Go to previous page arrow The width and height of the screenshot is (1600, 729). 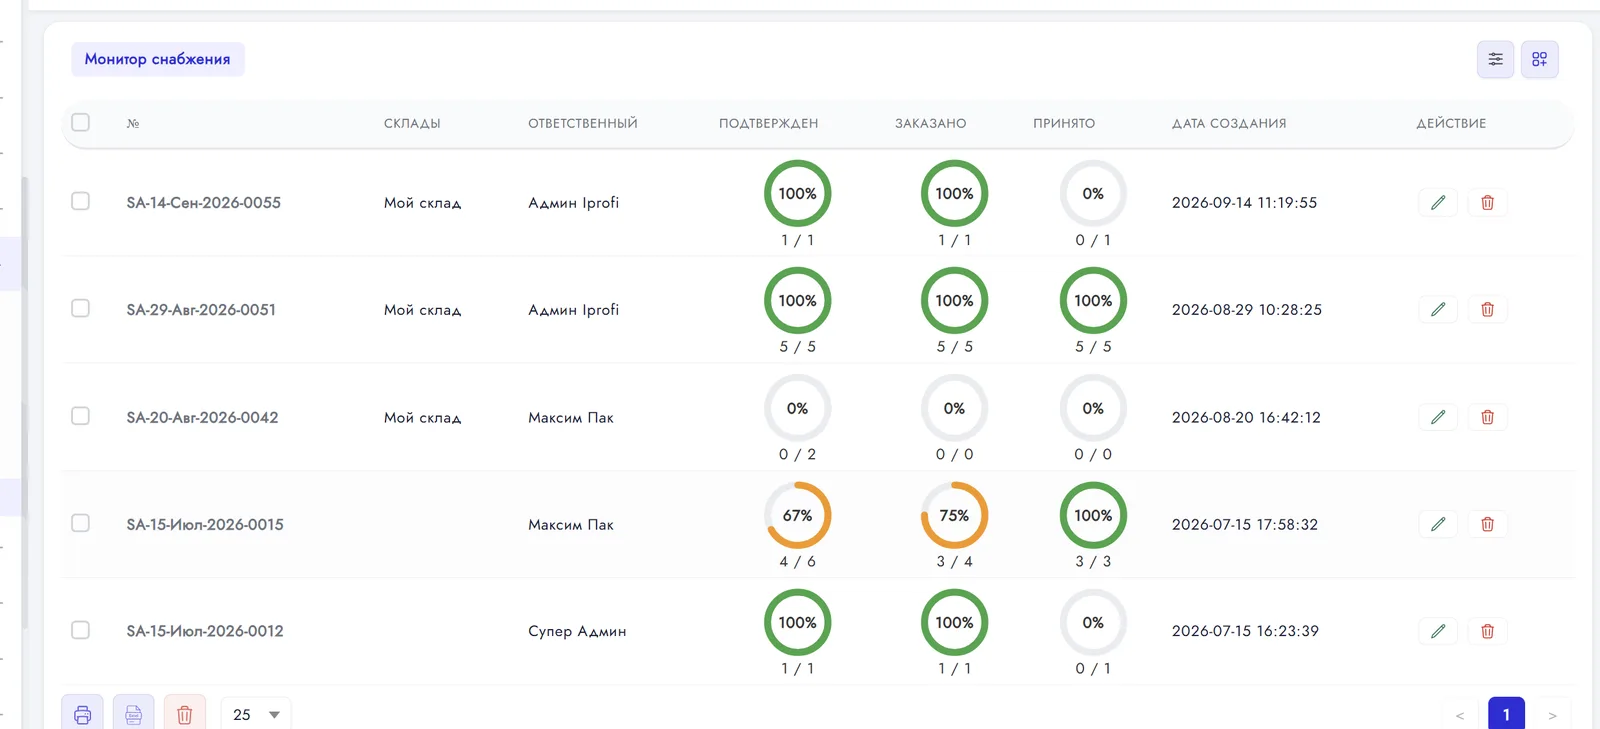coord(1460,715)
